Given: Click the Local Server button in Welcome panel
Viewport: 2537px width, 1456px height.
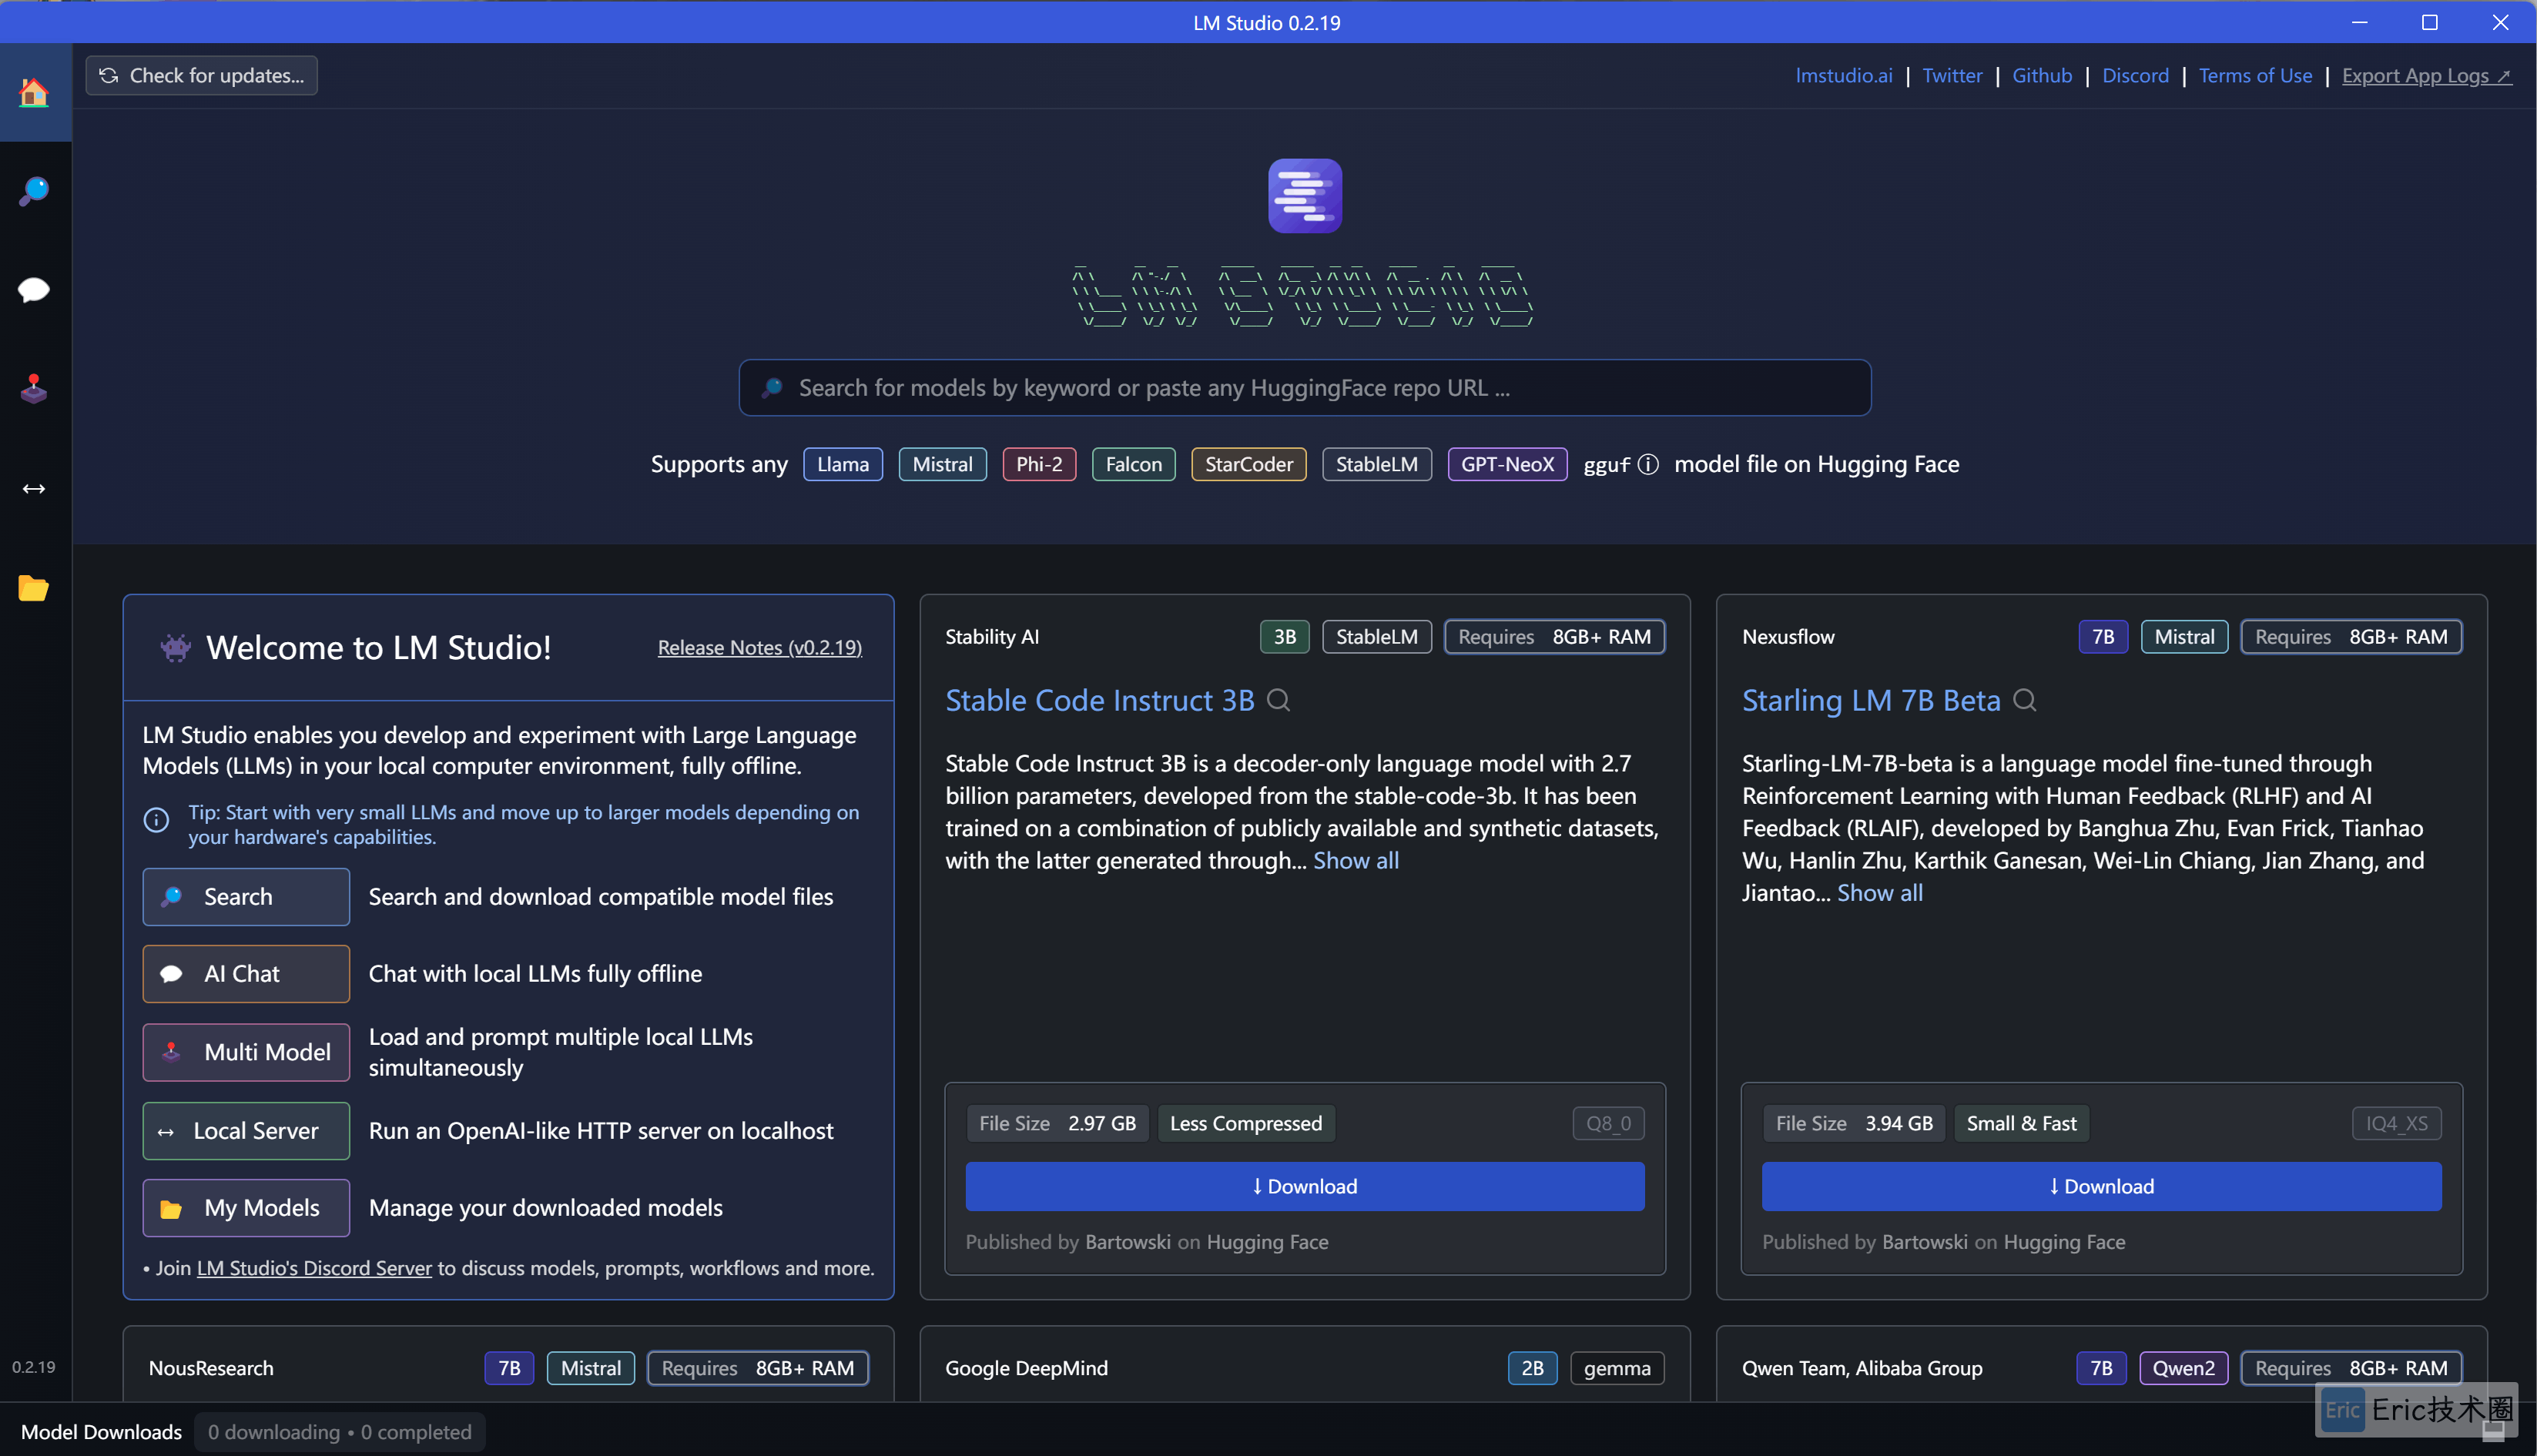Looking at the screenshot, I should (246, 1131).
